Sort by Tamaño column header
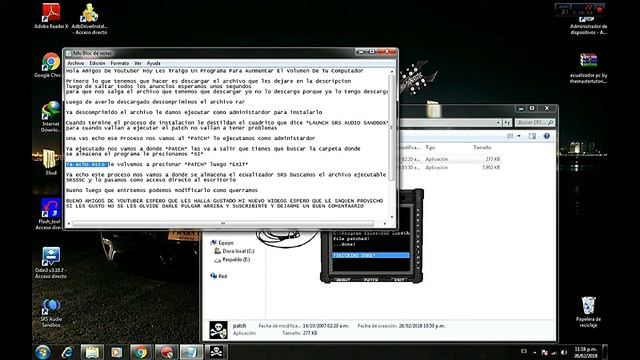 click(482, 147)
